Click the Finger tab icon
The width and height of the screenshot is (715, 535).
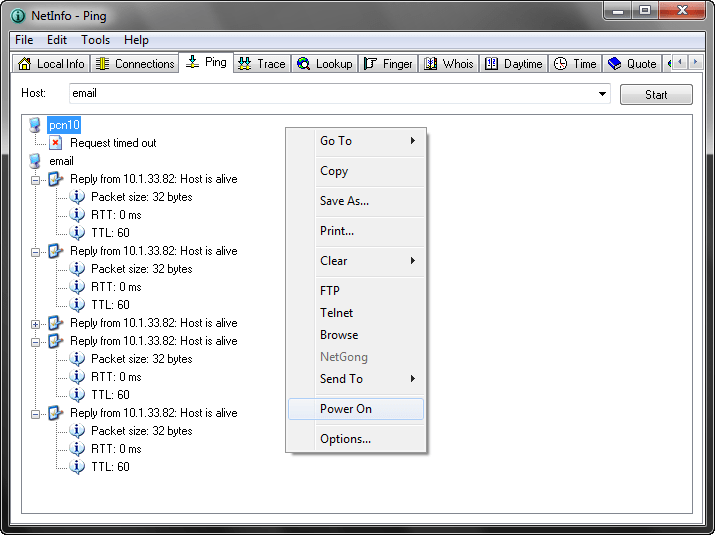point(370,63)
